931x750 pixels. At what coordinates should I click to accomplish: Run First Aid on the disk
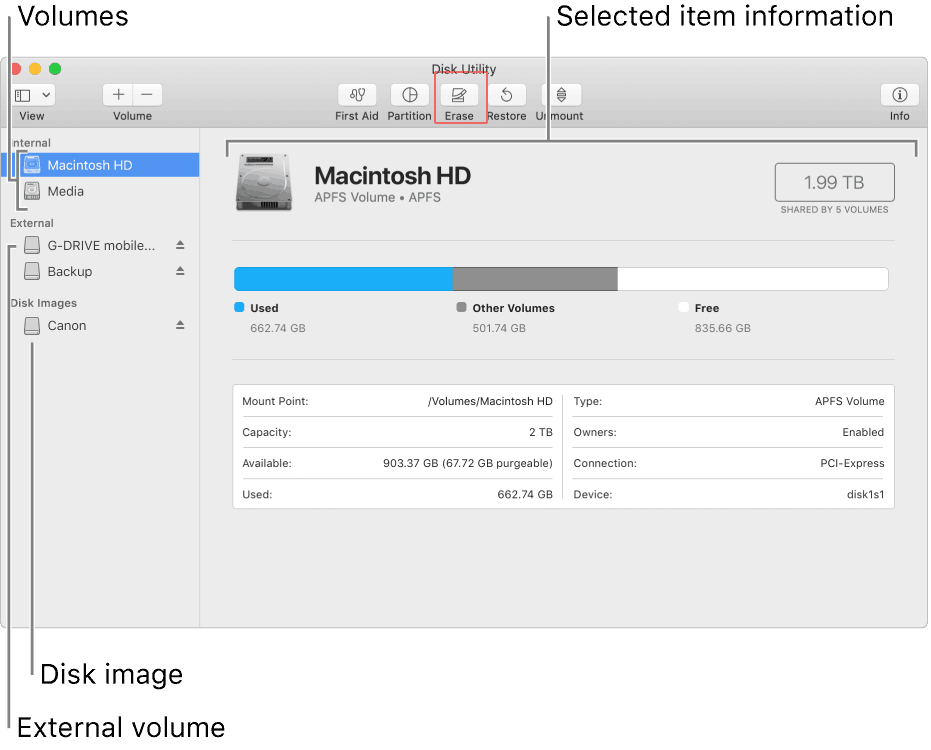(357, 94)
